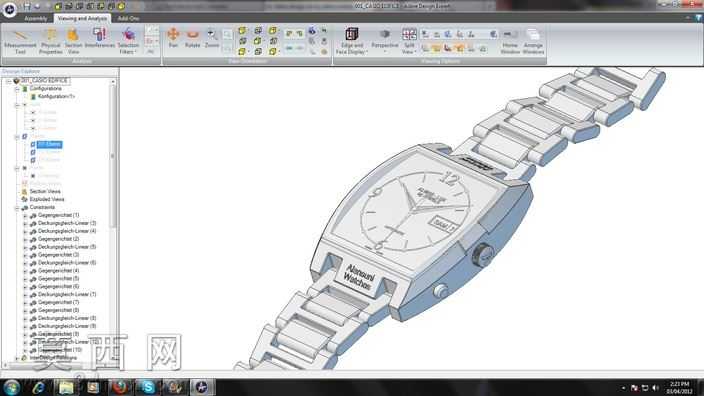Screen dimensions: 704x396
Task: Click last icon in Viewing Options top row
Action: (x=493, y=34)
